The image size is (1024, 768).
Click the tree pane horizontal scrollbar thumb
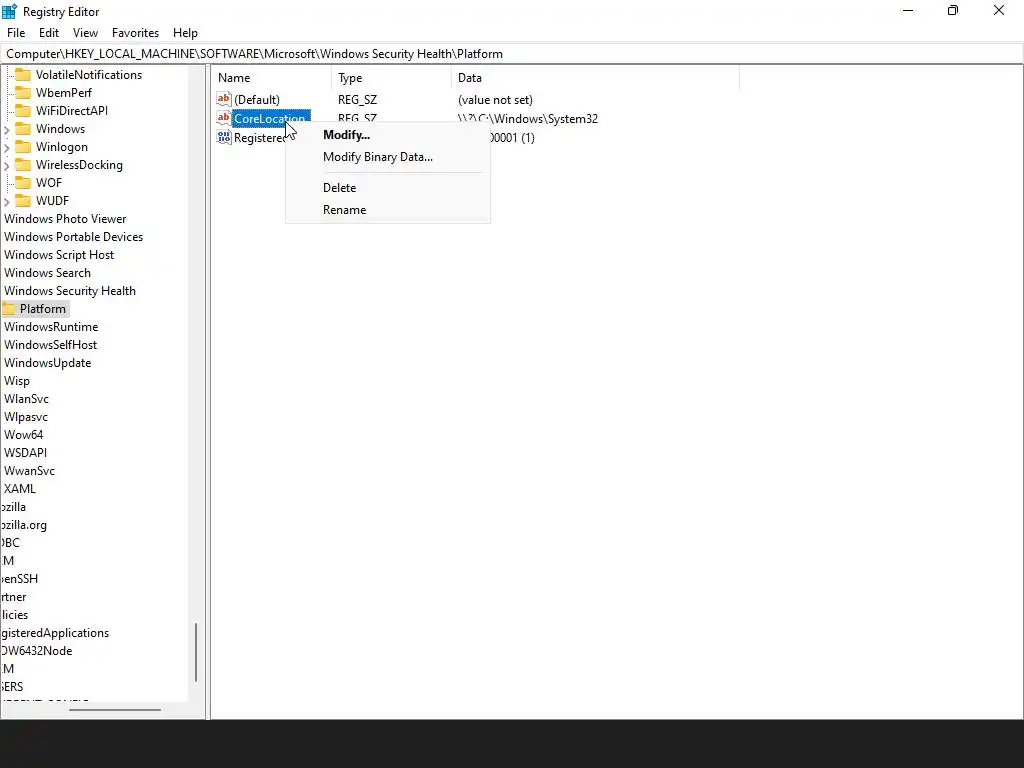click(115, 710)
